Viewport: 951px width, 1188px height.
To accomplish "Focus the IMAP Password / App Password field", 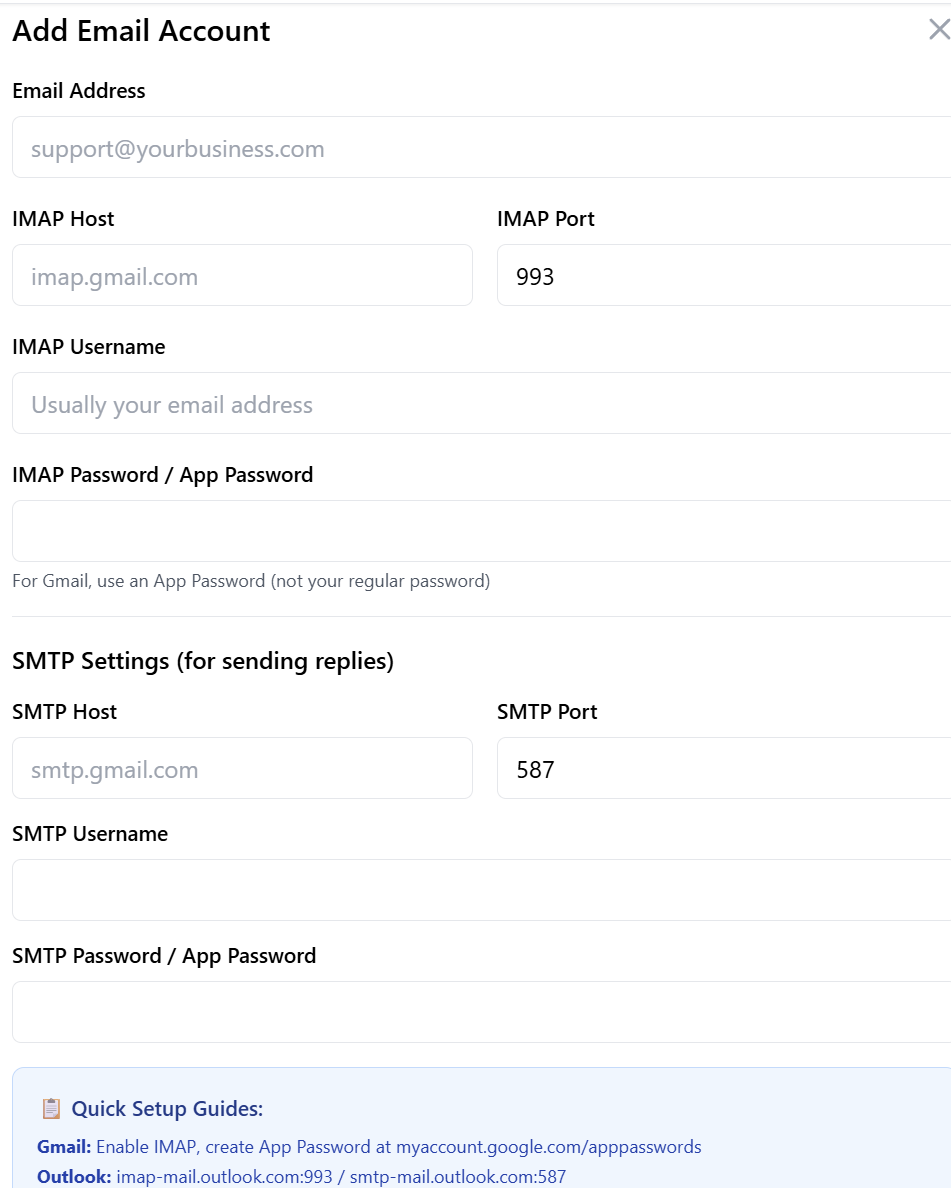I will tap(480, 532).
